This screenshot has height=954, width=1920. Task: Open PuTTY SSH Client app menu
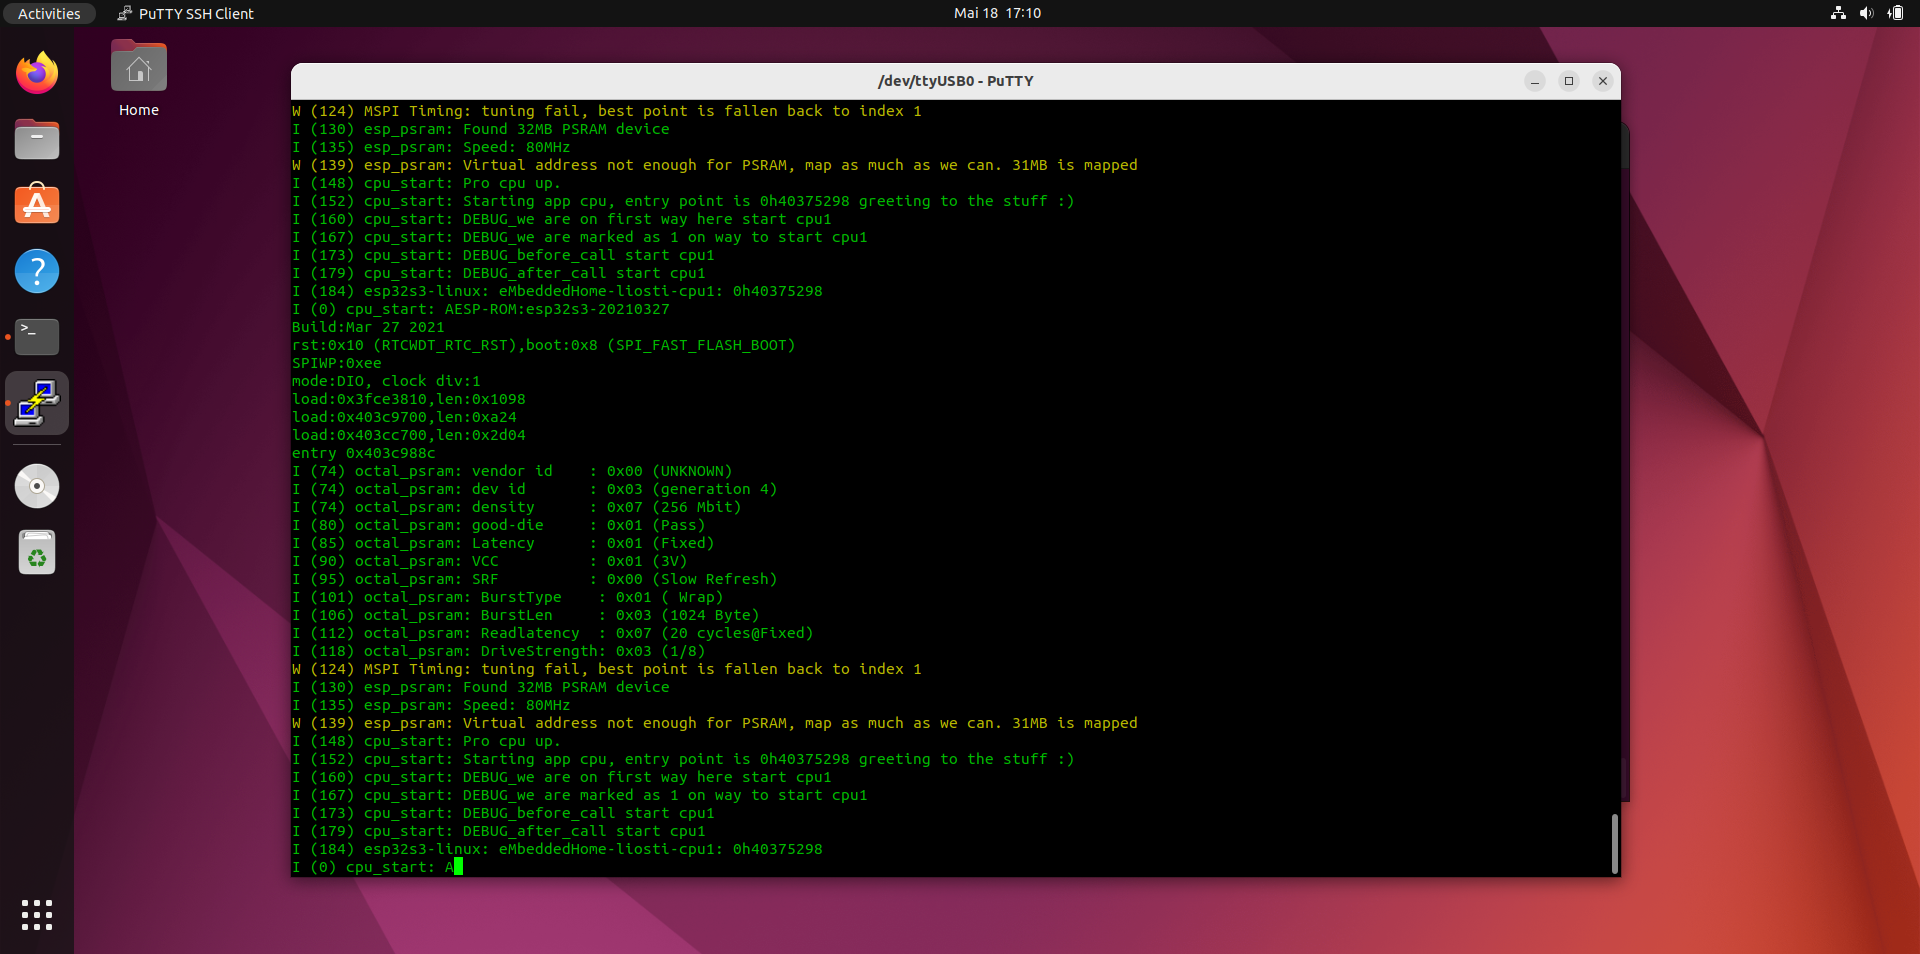click(185, 13)
